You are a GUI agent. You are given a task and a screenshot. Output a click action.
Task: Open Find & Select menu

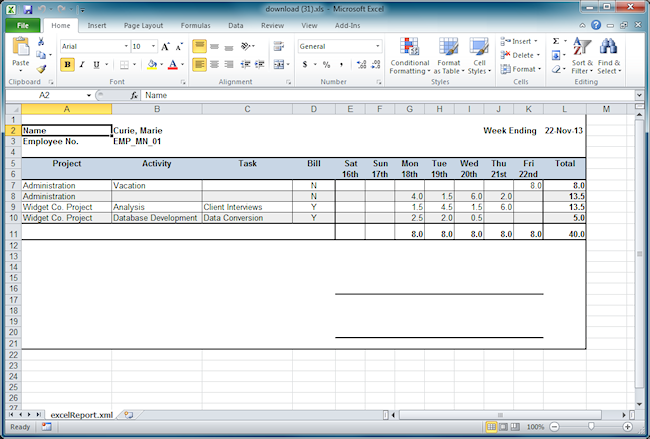point(609,56)
